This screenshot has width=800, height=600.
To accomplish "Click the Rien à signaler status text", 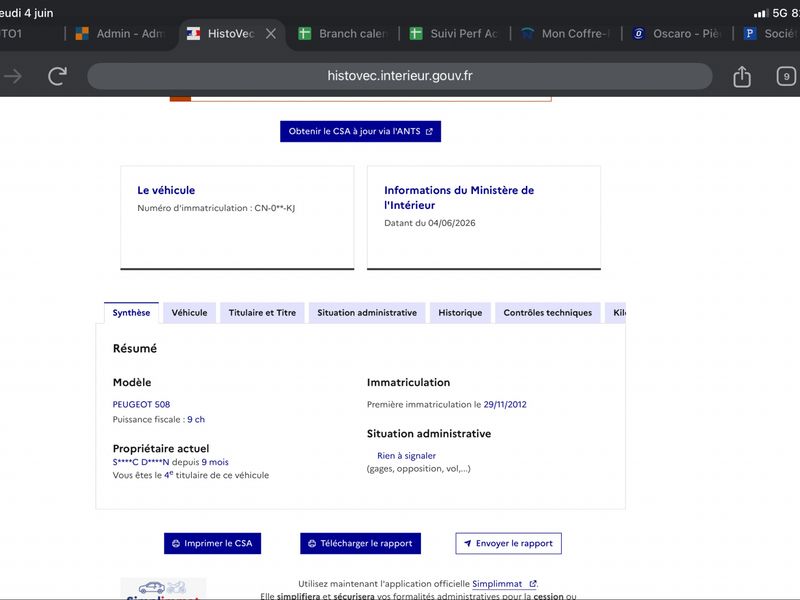I will coord(406,456).
